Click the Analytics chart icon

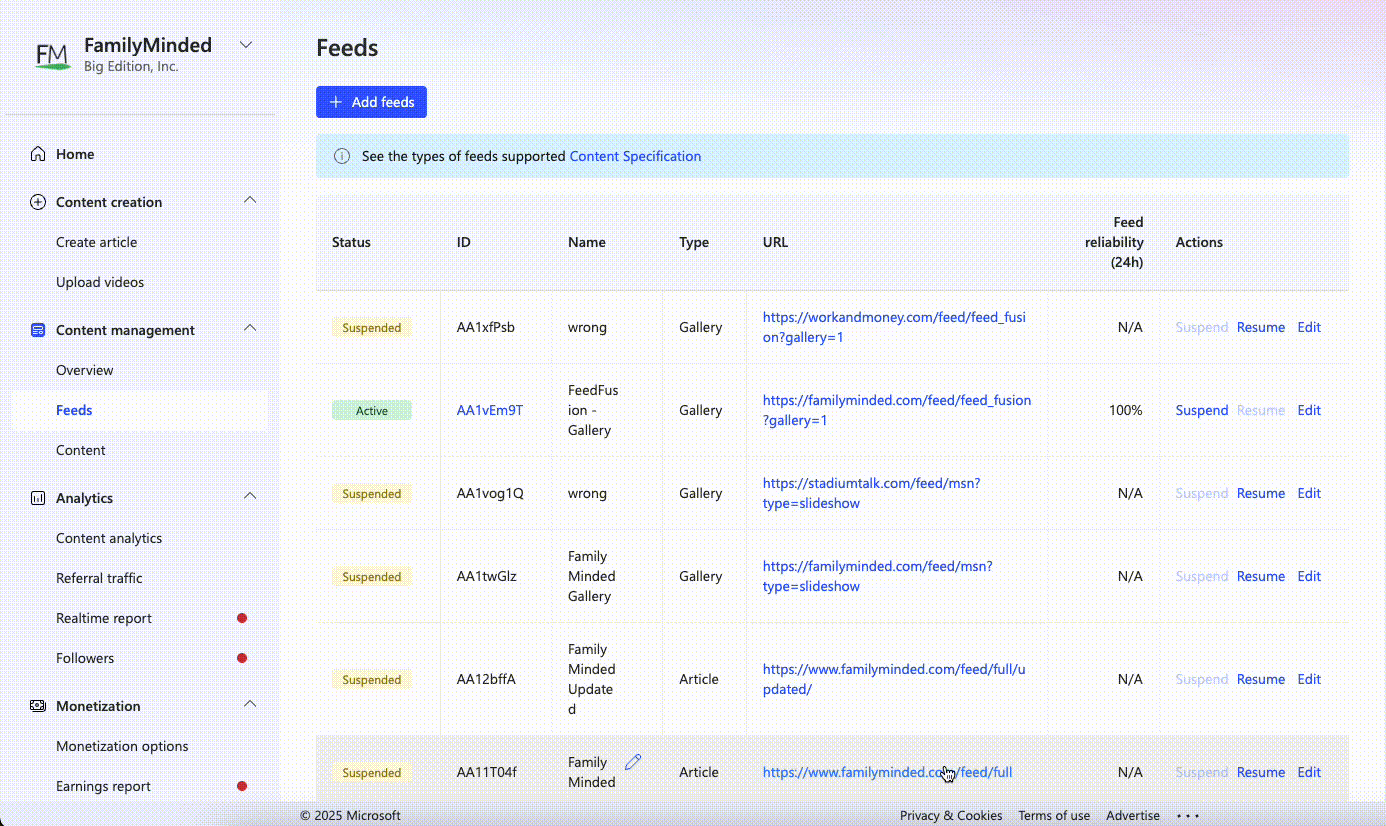(x=38, y=498)
